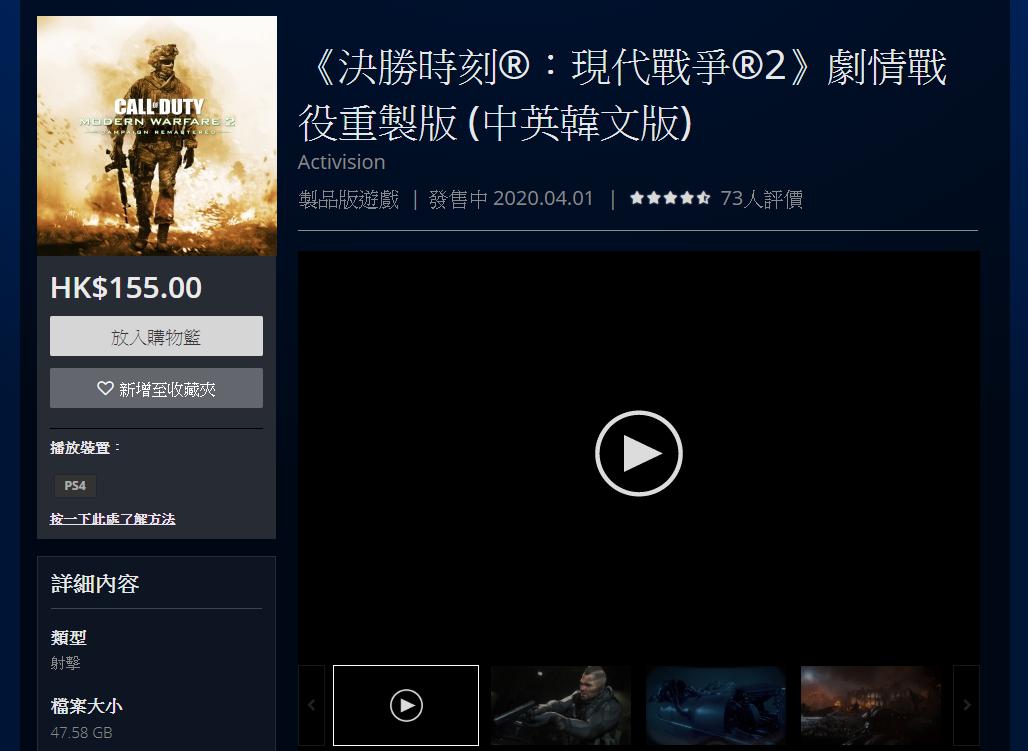This screenshot has width=1028, height=751.
Task: Click 新增至收藏夾 wishlist button
Action: [x=156, y=388]
